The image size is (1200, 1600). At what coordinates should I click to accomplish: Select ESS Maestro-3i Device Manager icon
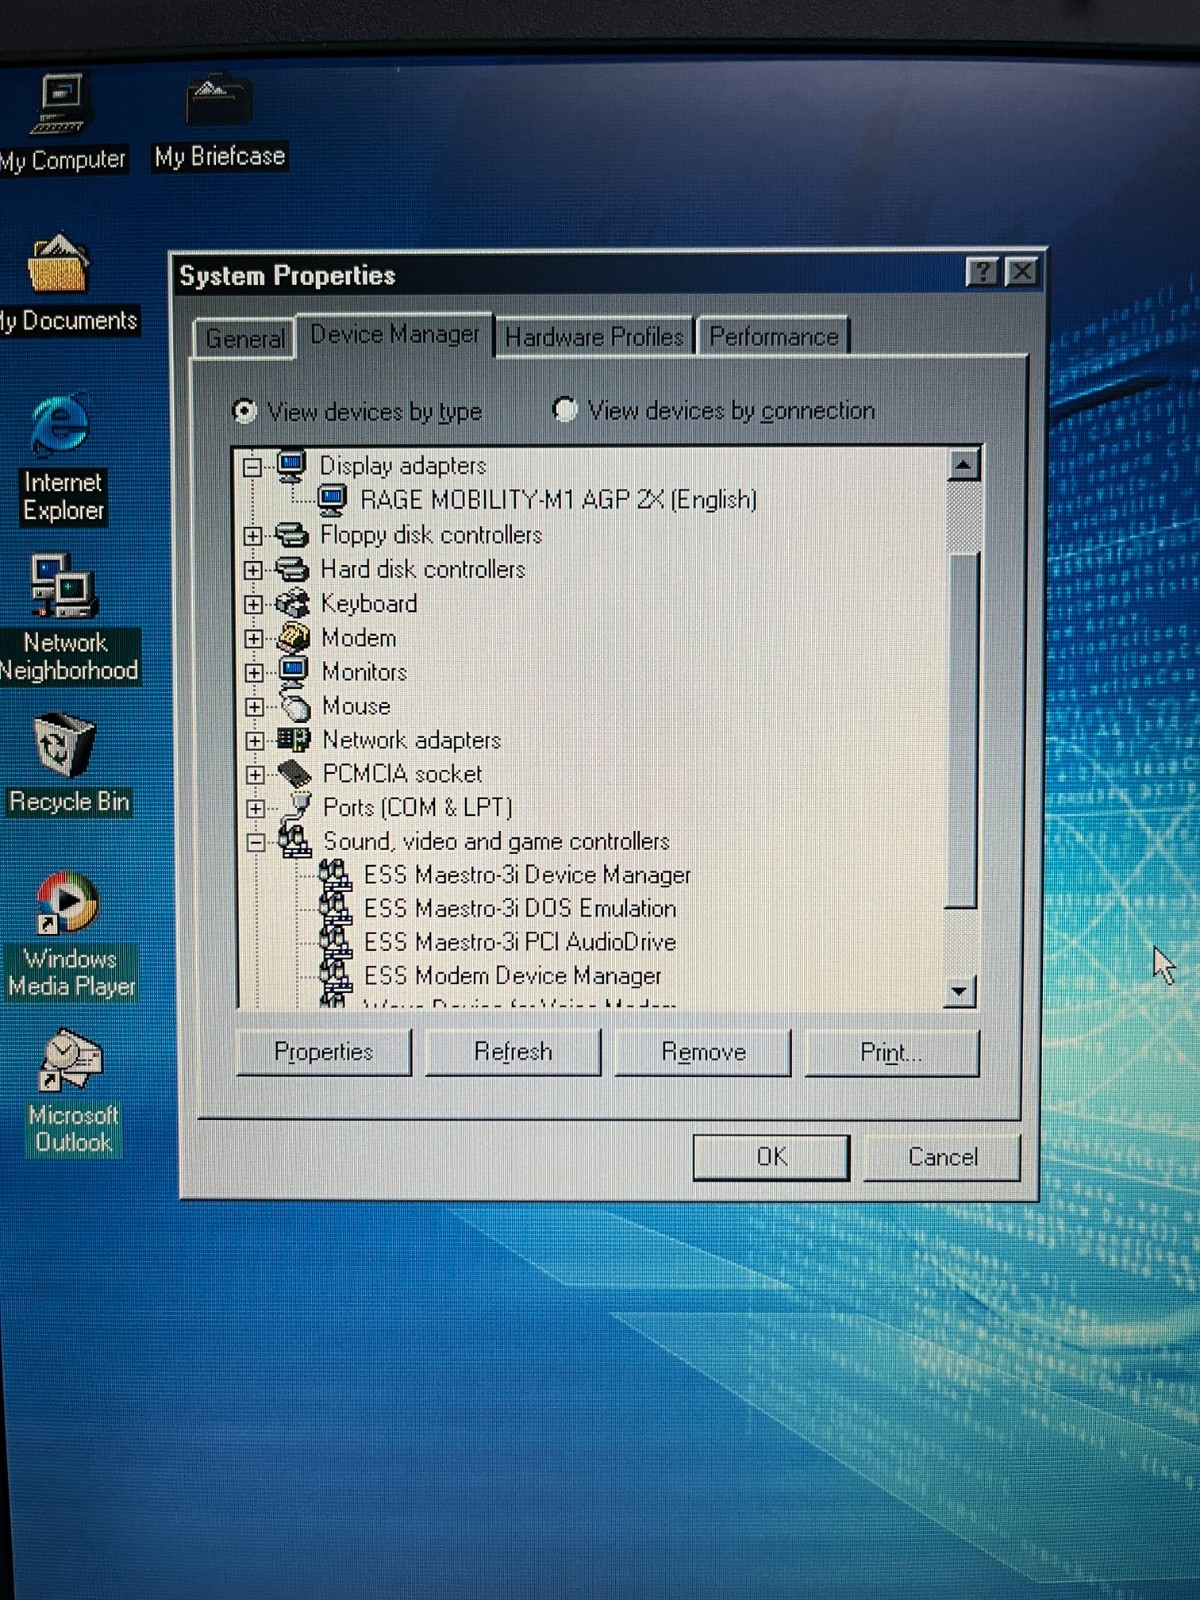pyautogui.click(x=336, y=875)
